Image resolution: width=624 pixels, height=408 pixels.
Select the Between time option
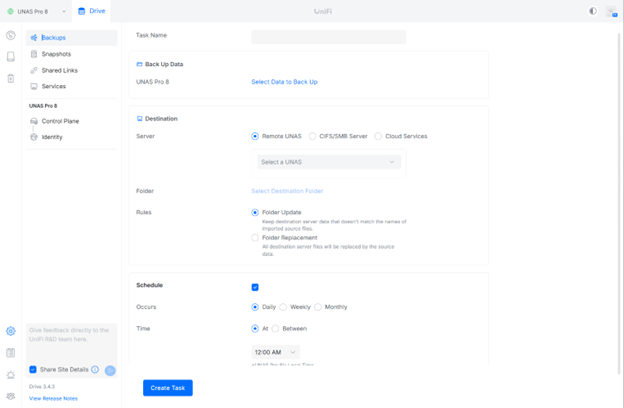pyautogui.click(x=275, y=328)
